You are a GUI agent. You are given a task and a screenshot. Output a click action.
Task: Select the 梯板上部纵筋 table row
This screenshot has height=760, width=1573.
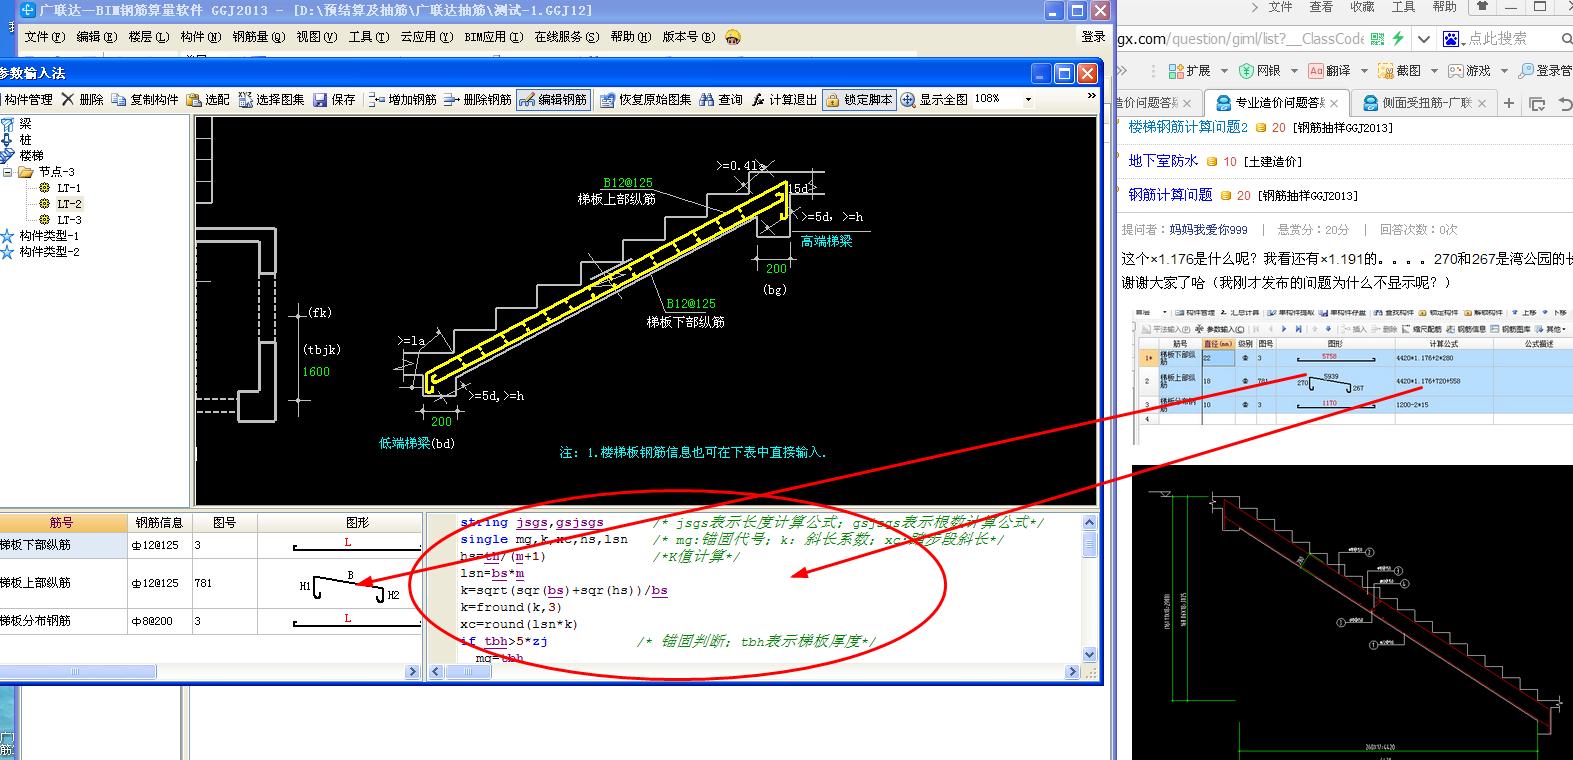pyautogui.click(x=210, y=583)
